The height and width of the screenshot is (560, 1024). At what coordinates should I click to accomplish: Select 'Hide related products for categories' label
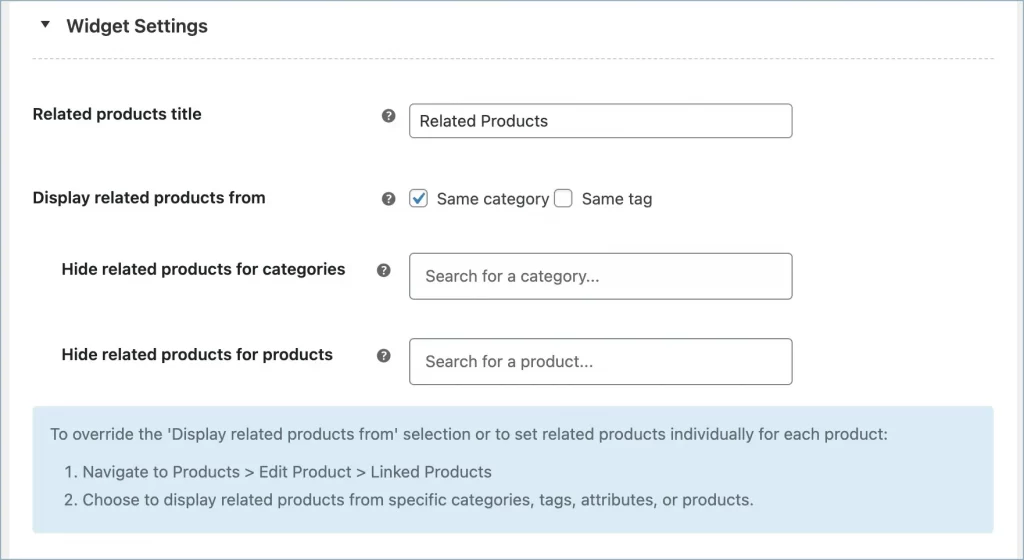203,269
